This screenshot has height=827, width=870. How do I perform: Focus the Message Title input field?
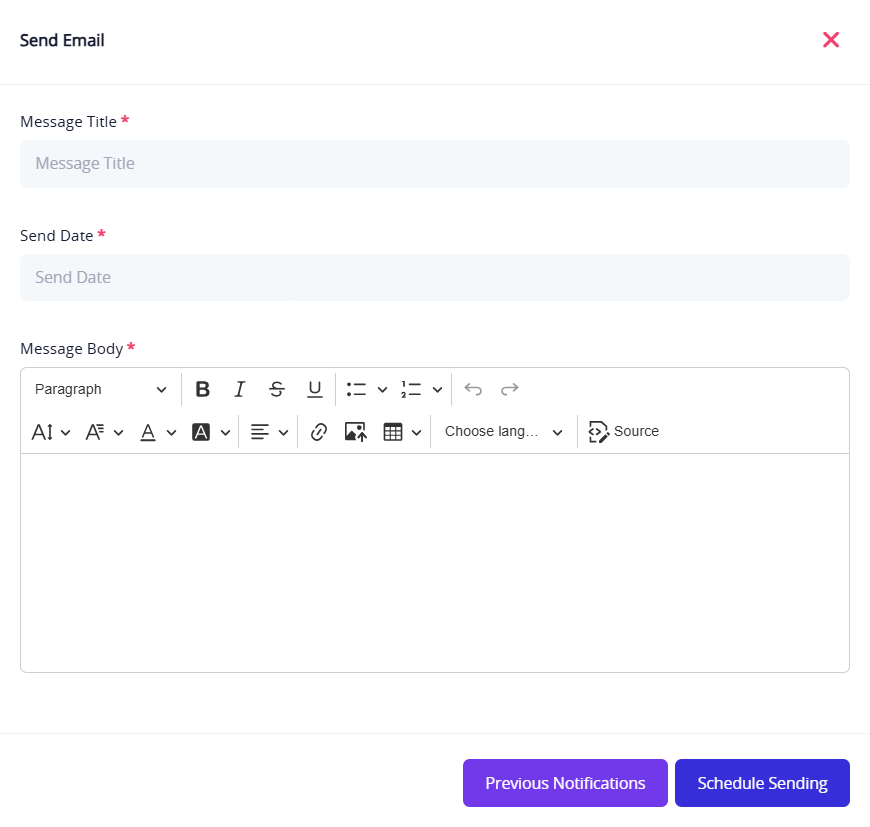pyautogui.click(x=434, y=164)
